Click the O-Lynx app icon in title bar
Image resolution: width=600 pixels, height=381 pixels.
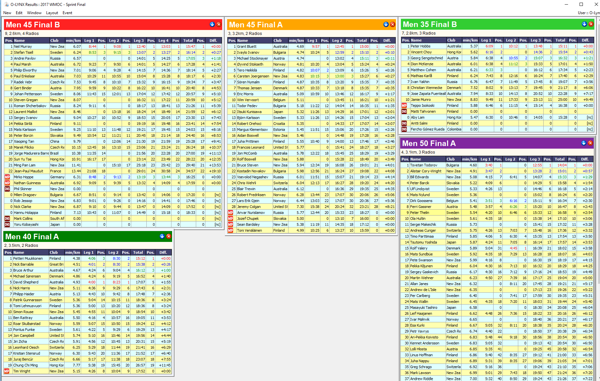[6, 4]
